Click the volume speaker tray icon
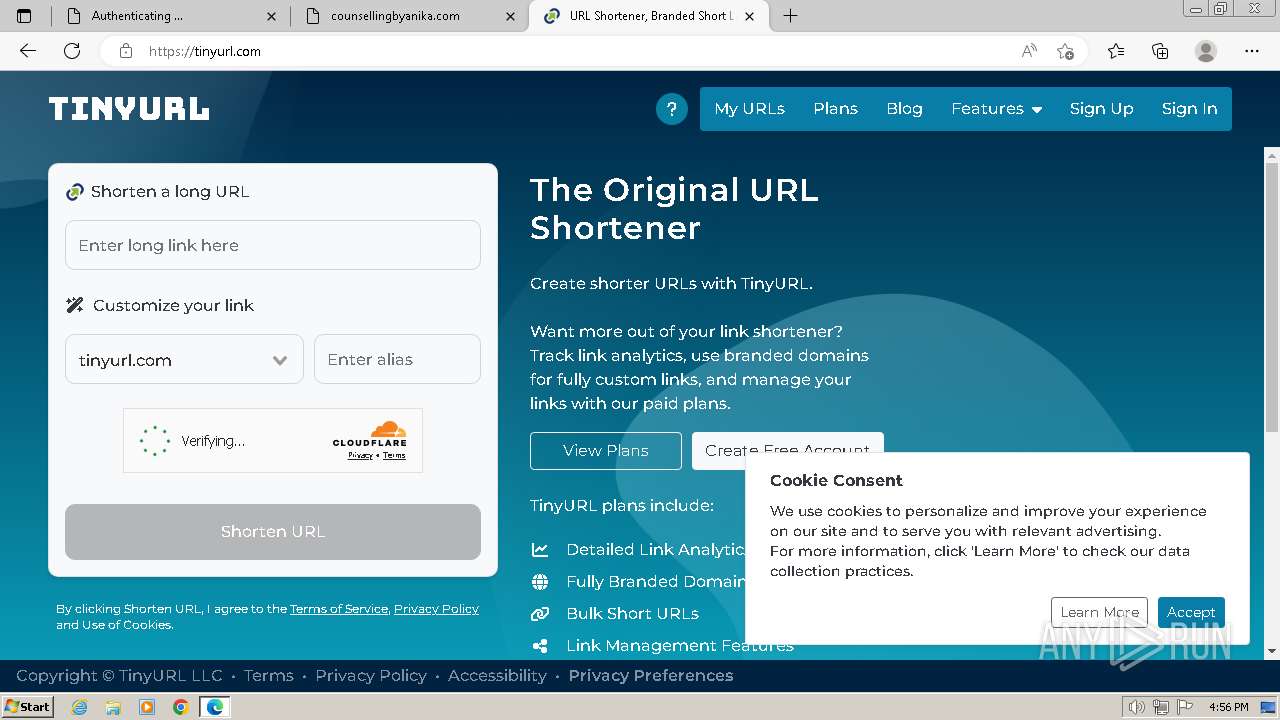 point(1135,707)
